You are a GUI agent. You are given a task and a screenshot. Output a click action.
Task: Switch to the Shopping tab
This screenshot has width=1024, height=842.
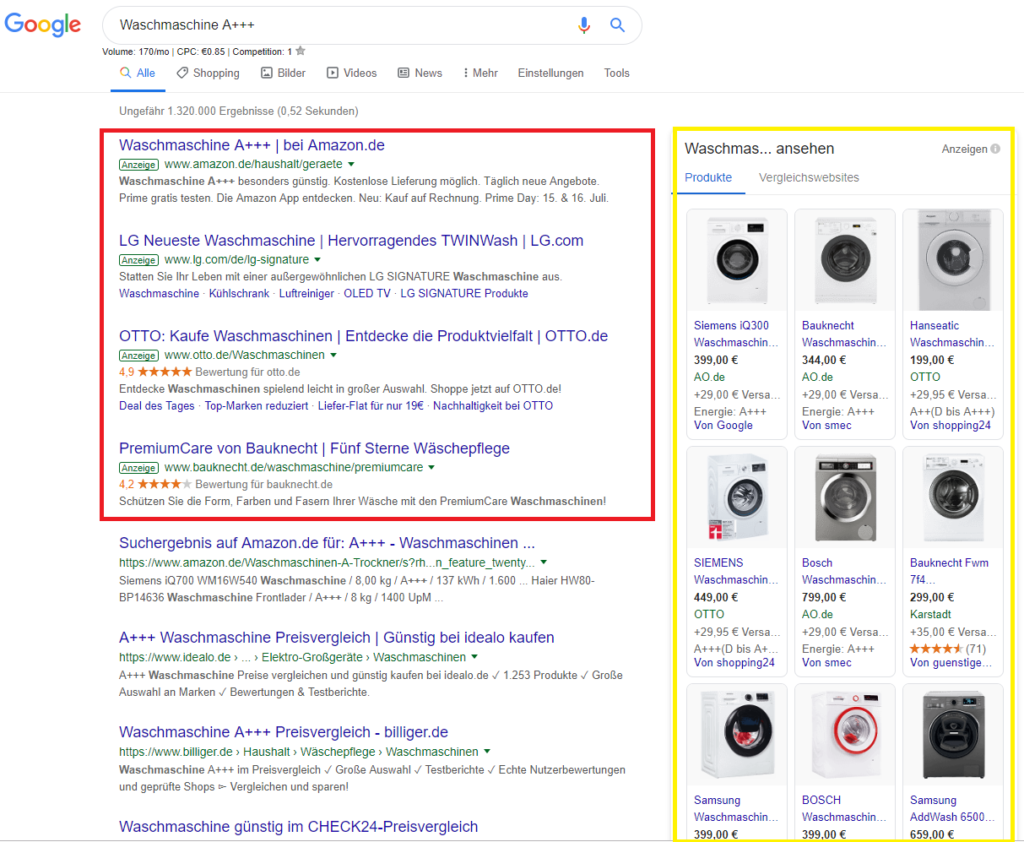208,73
